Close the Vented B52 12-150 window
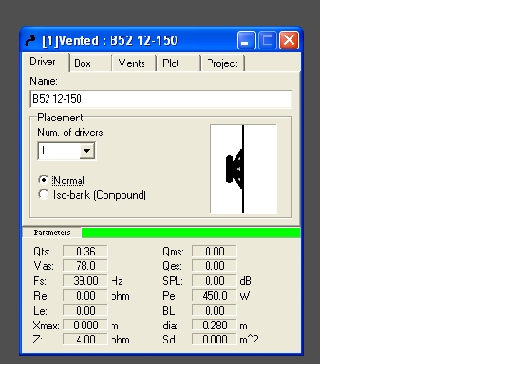The width and height of the screenshot is (512, 384). point(289,40)
